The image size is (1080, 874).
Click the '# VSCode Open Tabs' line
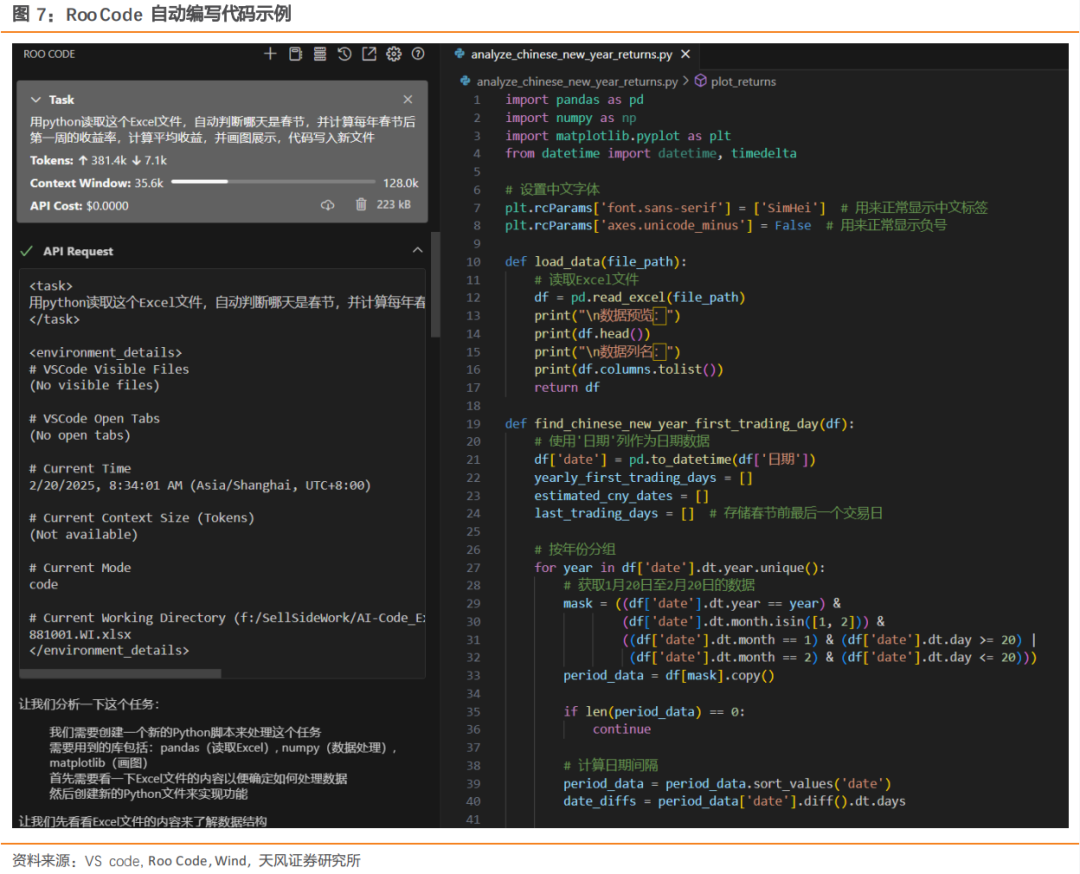(x=94, y=419)
